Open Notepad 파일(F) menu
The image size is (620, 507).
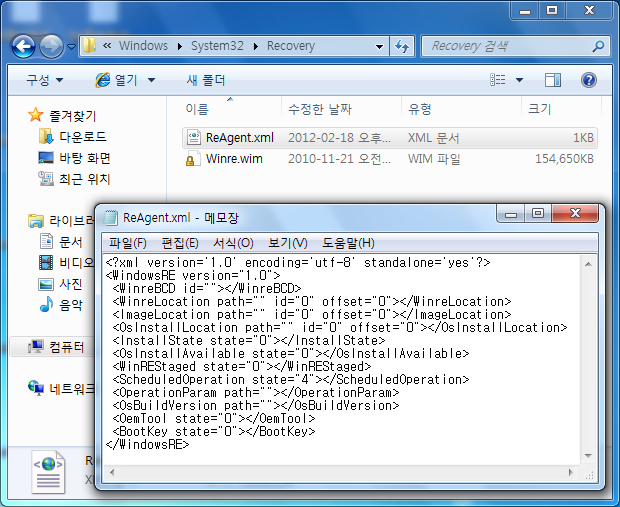127,243
